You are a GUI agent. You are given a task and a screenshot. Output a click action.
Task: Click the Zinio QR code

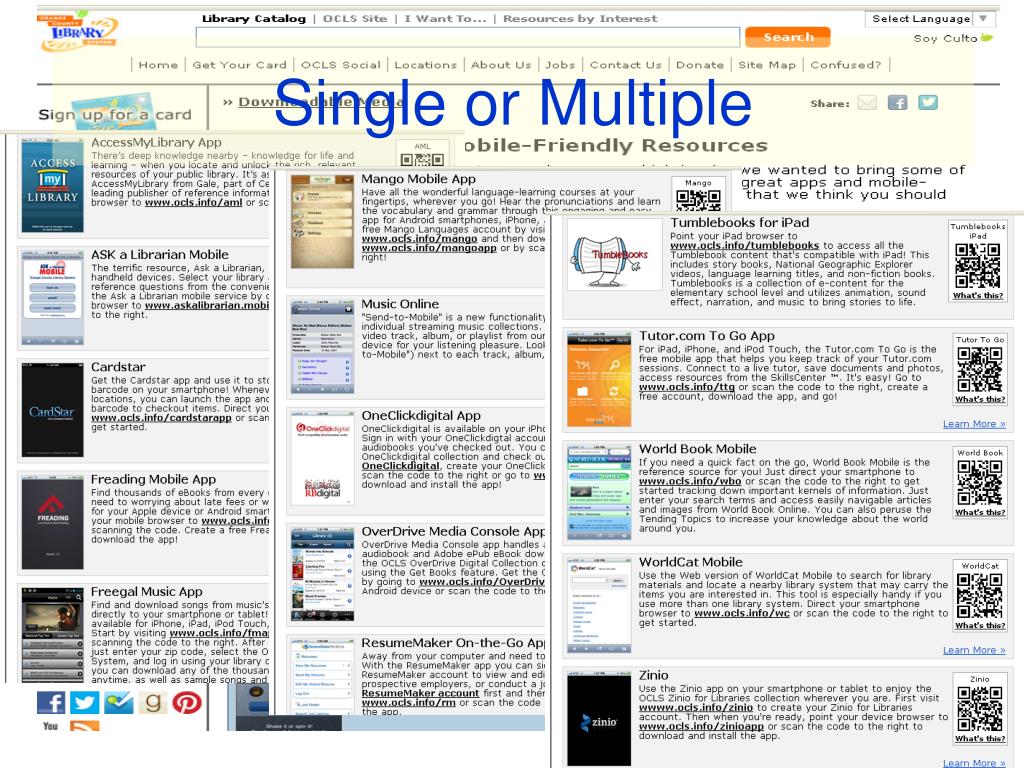click(x=980, y=709)
